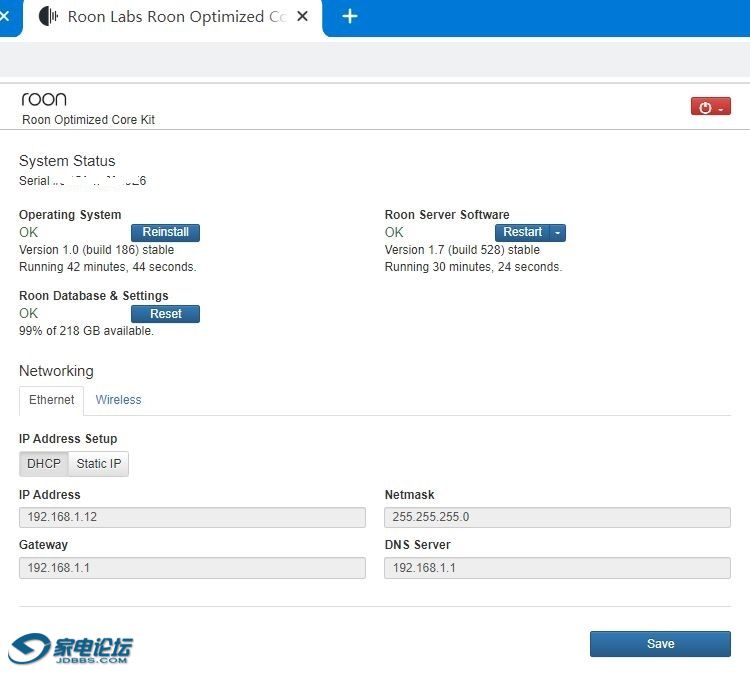The height and width of the screenshot is (673, 750).
Task: Open the red power menu
Action: point(710,107)
